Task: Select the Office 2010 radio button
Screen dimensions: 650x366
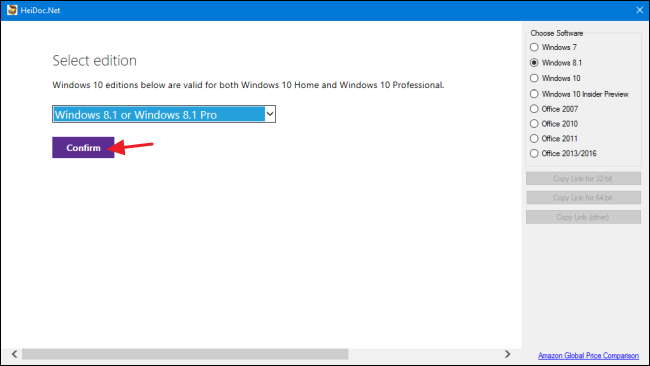Action: click(534, 124)
